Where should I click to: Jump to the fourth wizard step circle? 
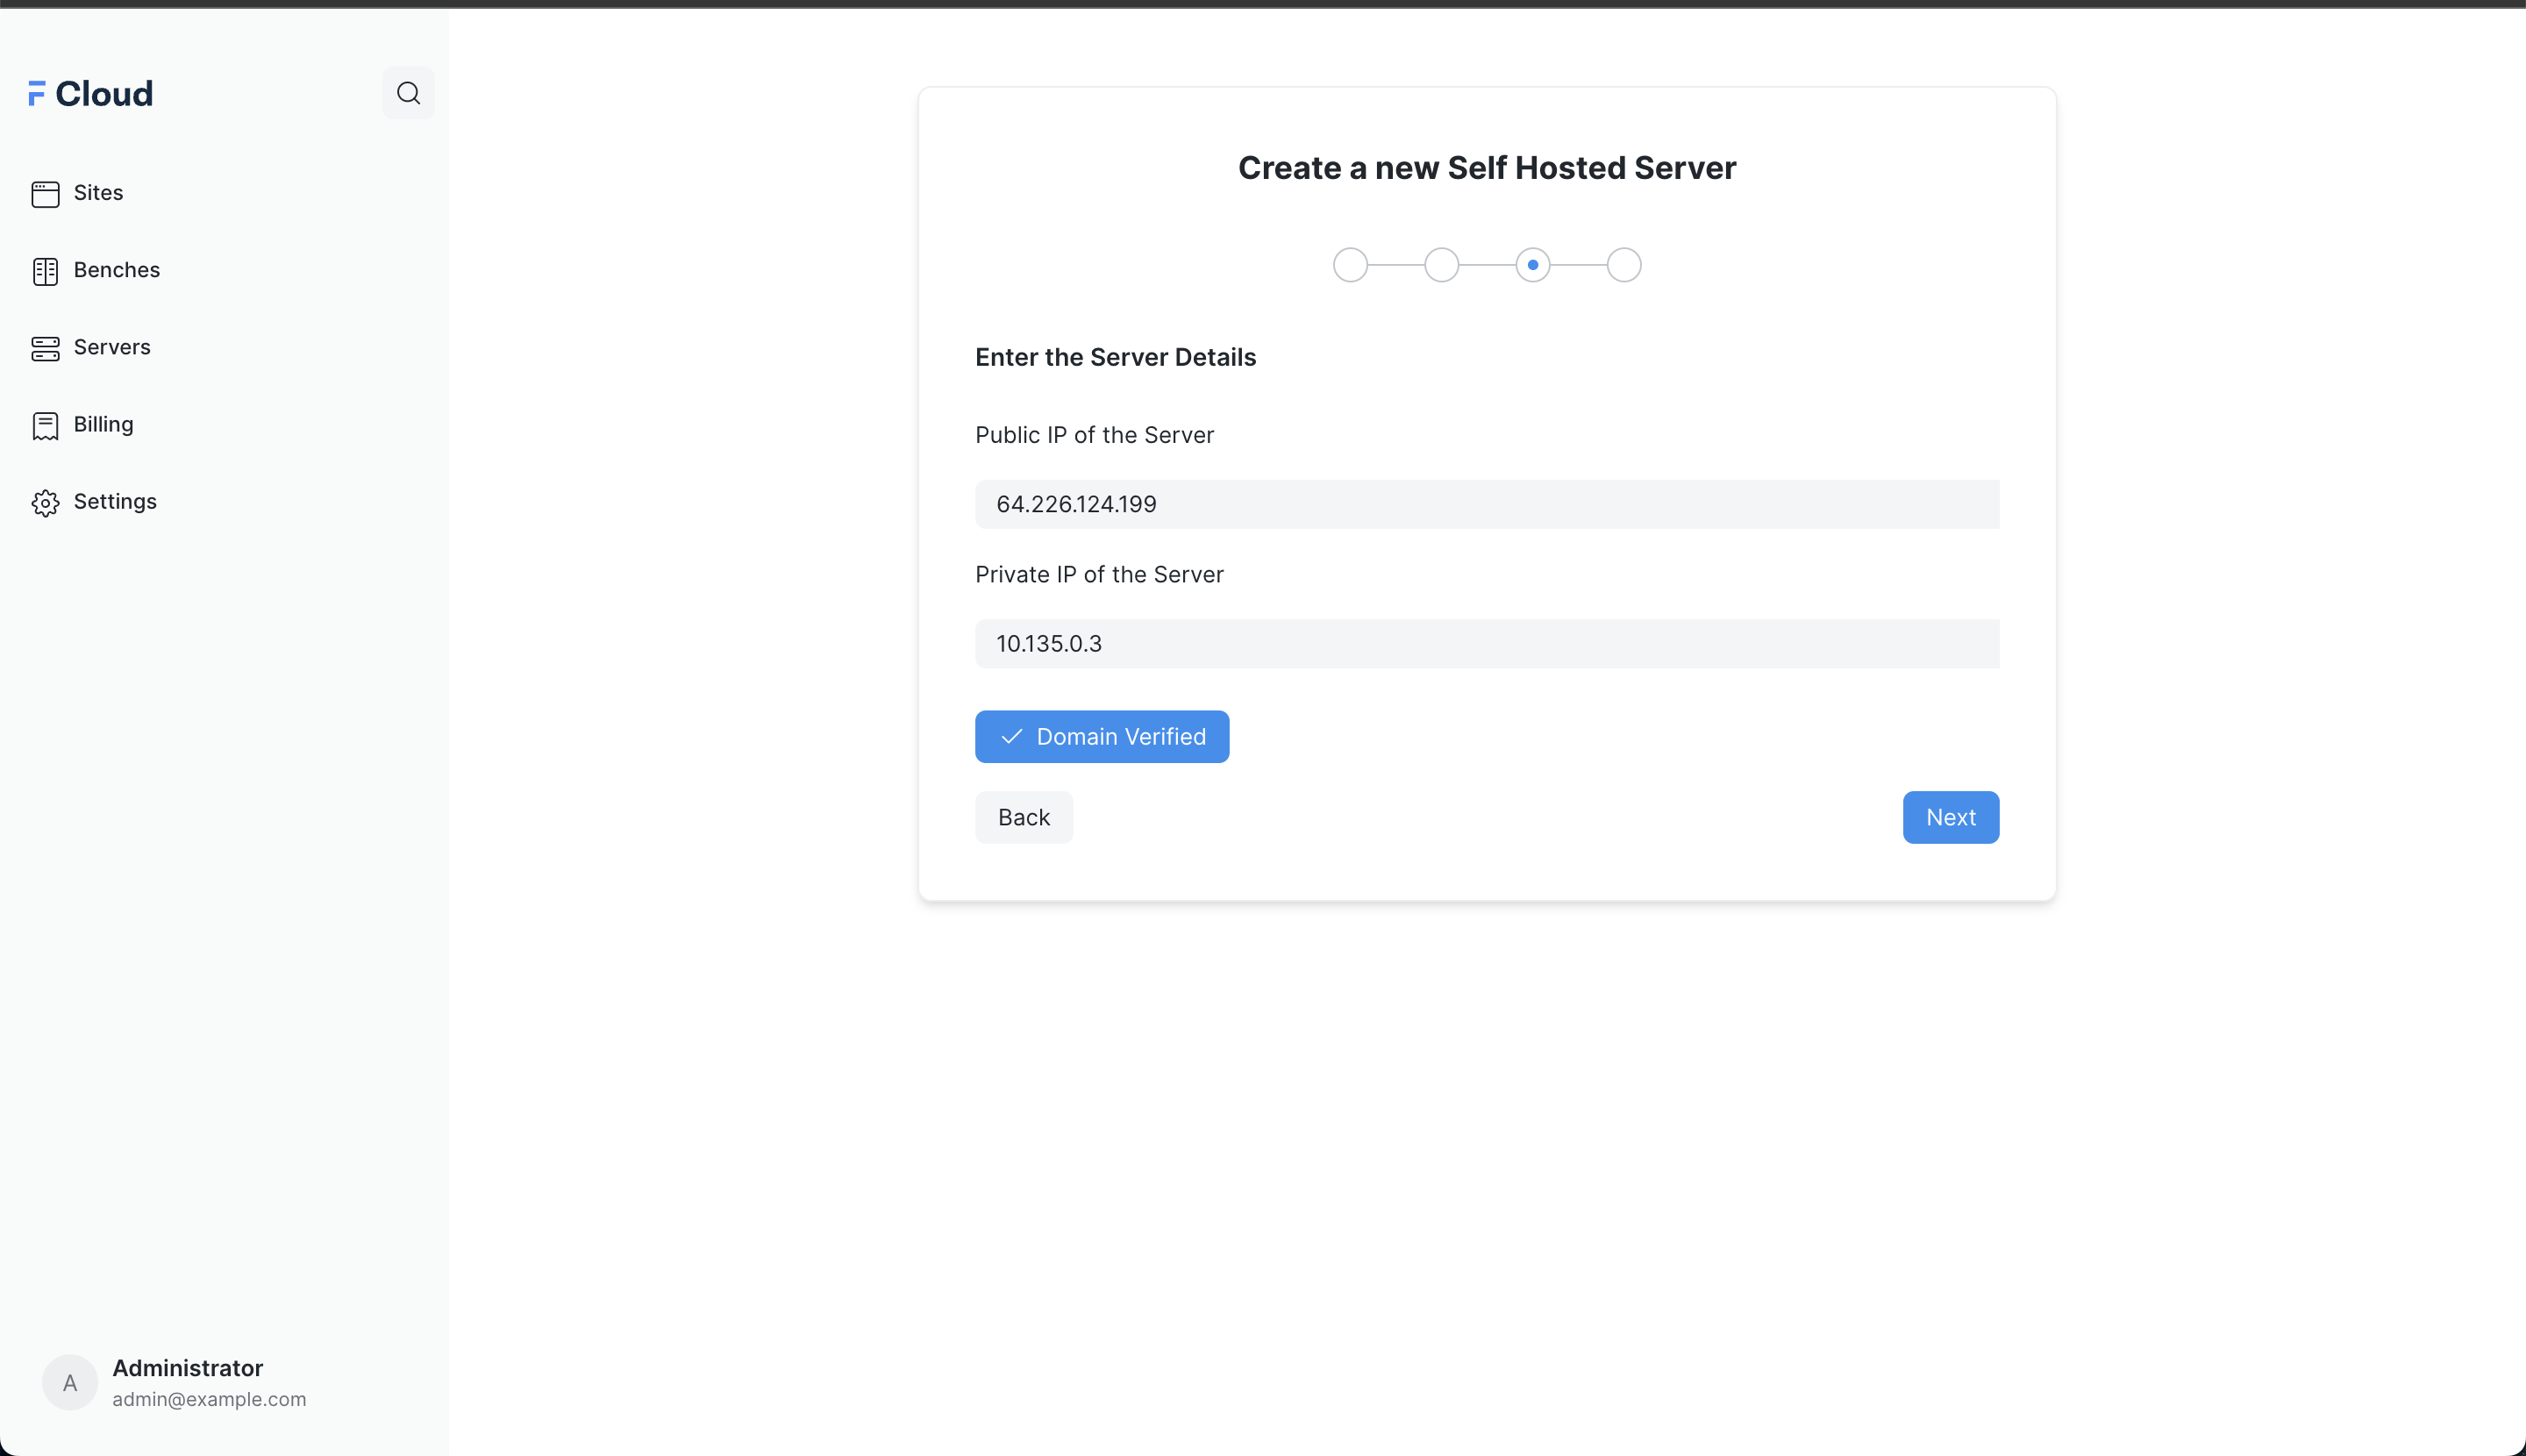coord(1623,265)
